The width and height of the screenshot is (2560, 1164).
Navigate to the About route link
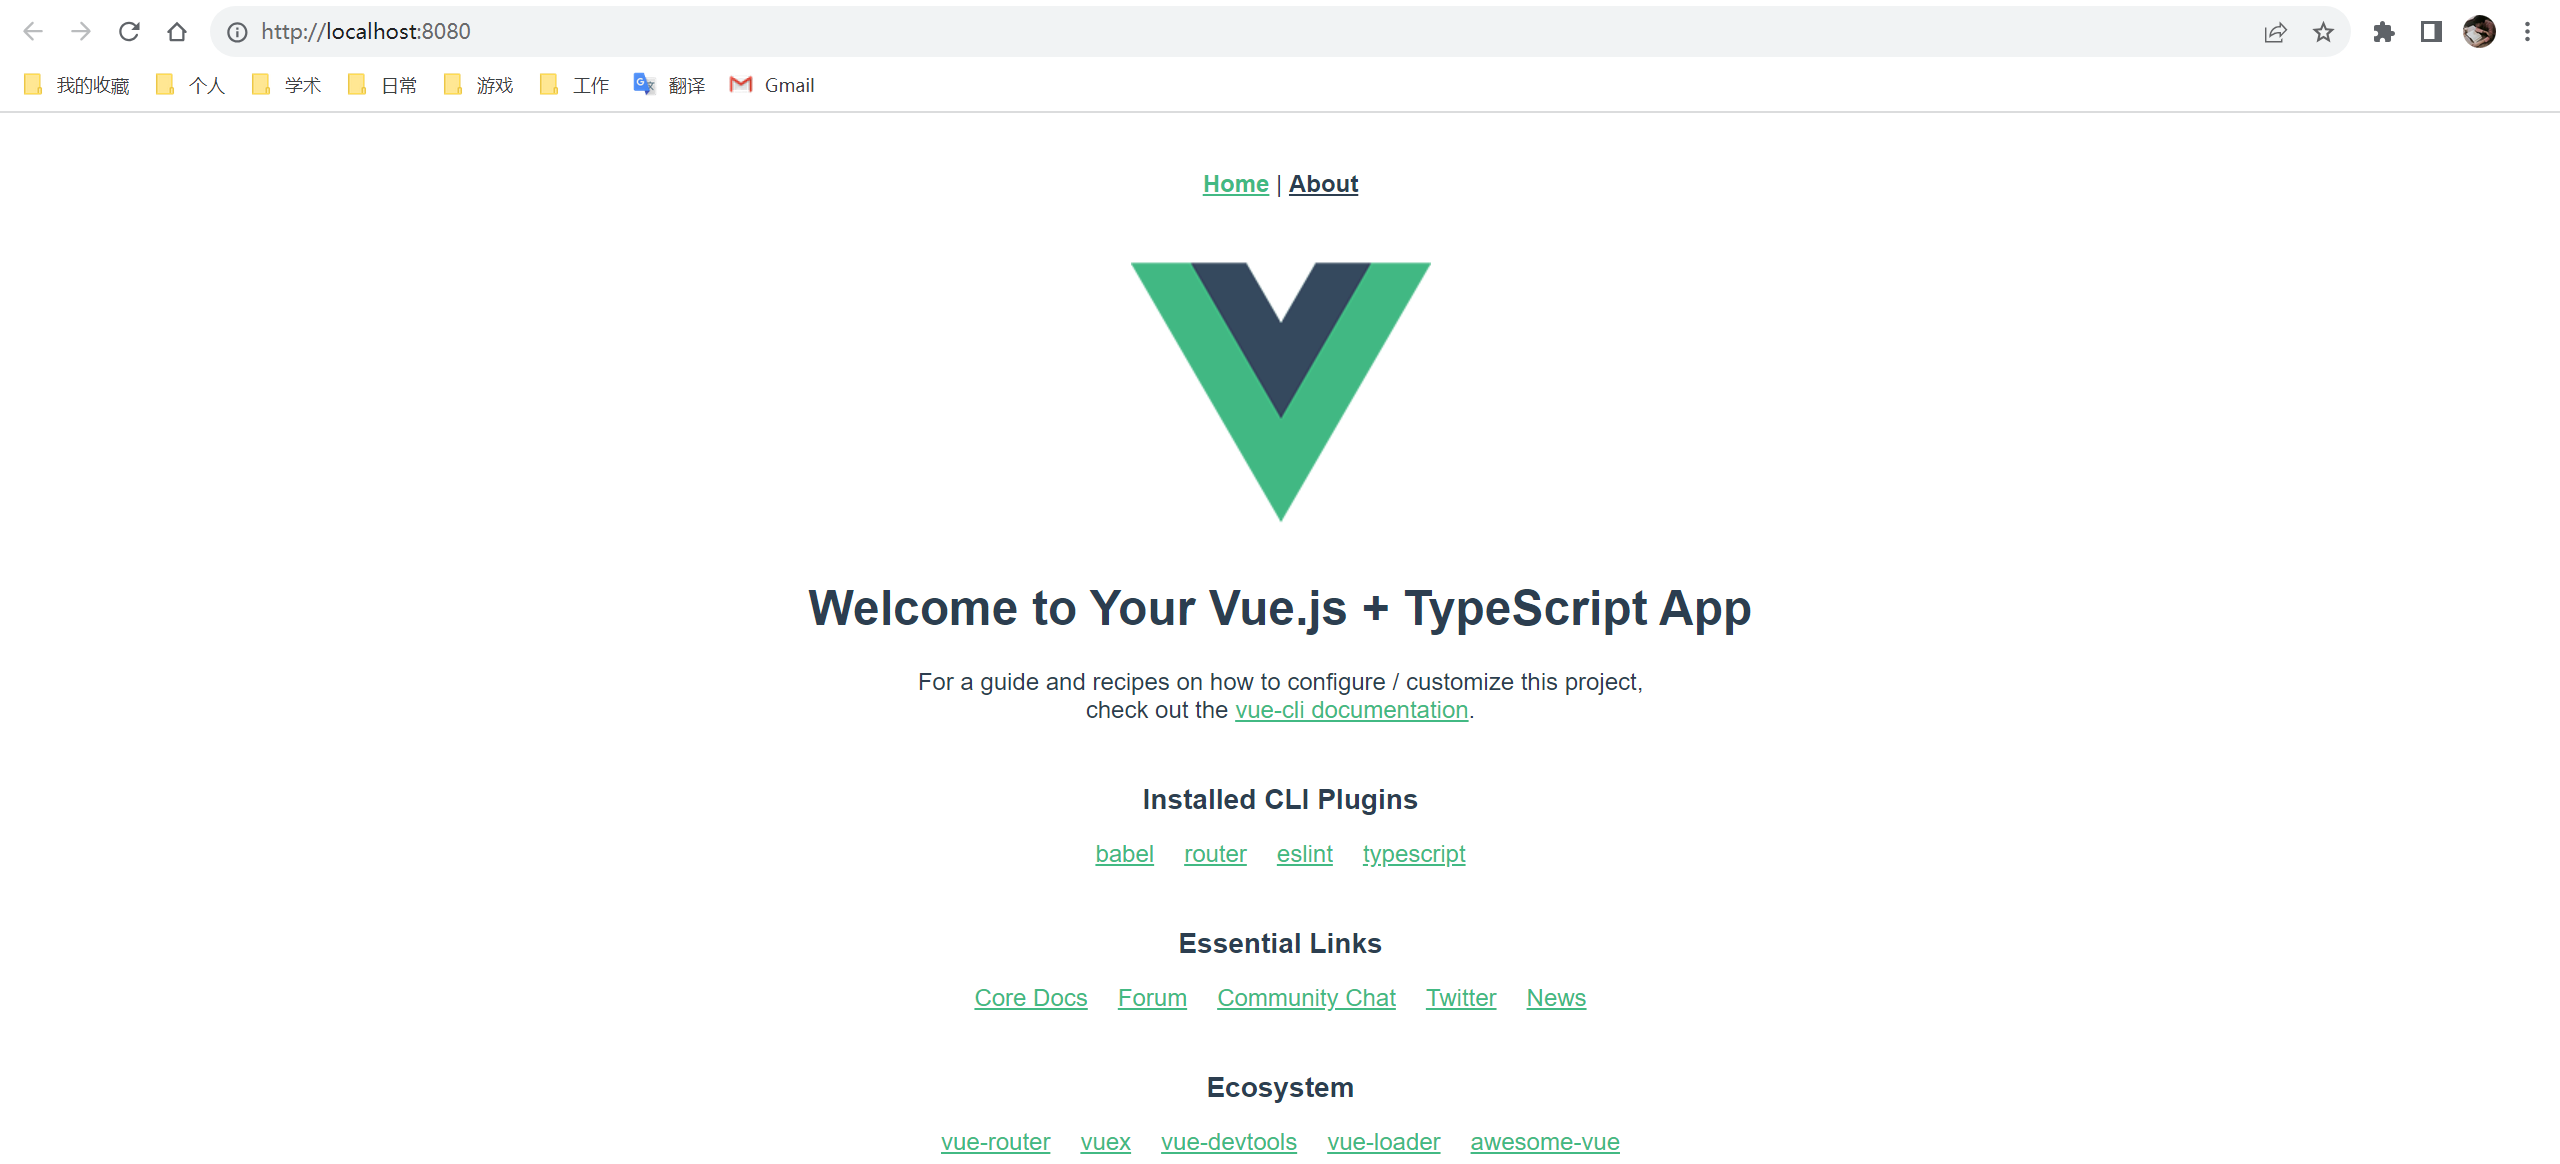click(1323, 184)
